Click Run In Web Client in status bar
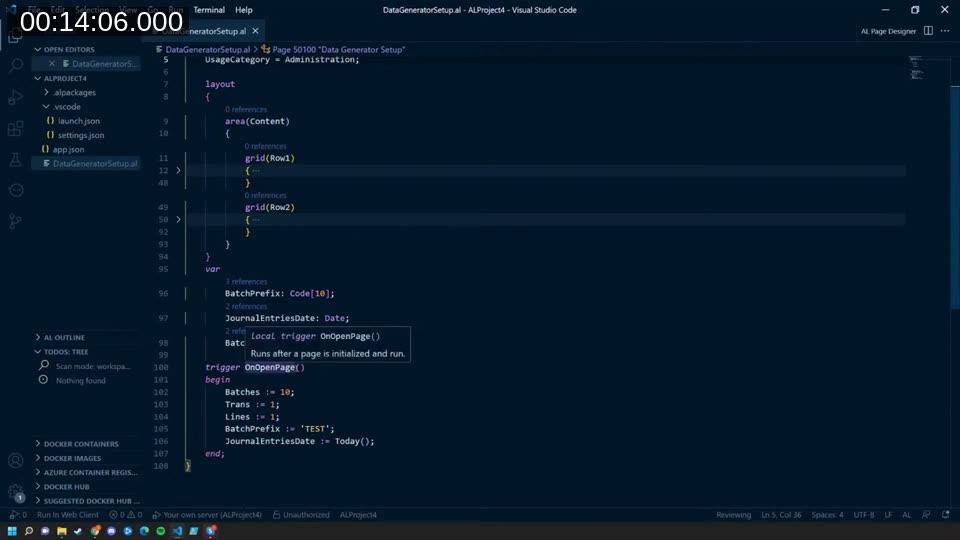Image resolution: width=960 pixels, height=540 pixels. (x=67, y=515)
